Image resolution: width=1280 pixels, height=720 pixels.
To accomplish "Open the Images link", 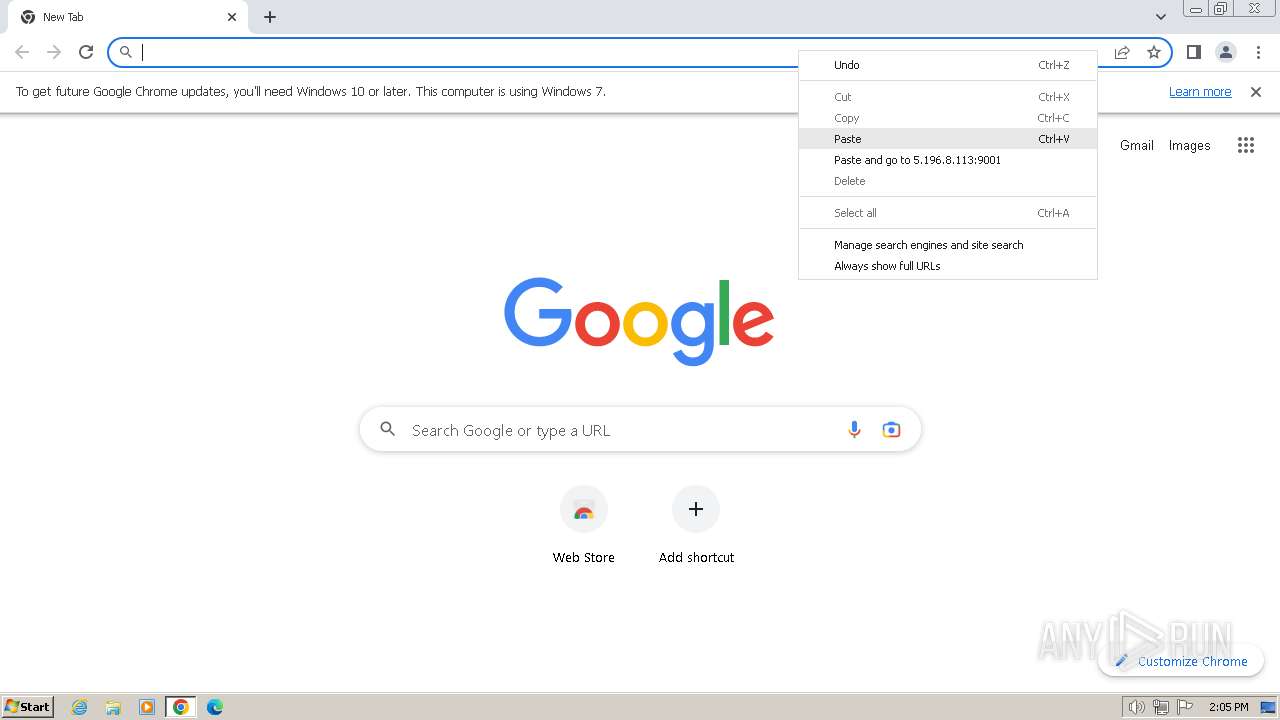I will click(1189, 145).
